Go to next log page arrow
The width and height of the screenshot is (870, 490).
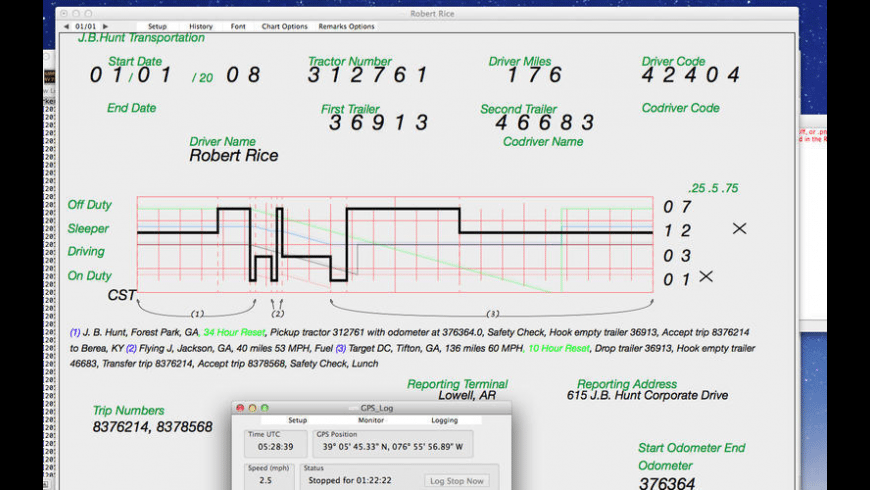point(105,26)
